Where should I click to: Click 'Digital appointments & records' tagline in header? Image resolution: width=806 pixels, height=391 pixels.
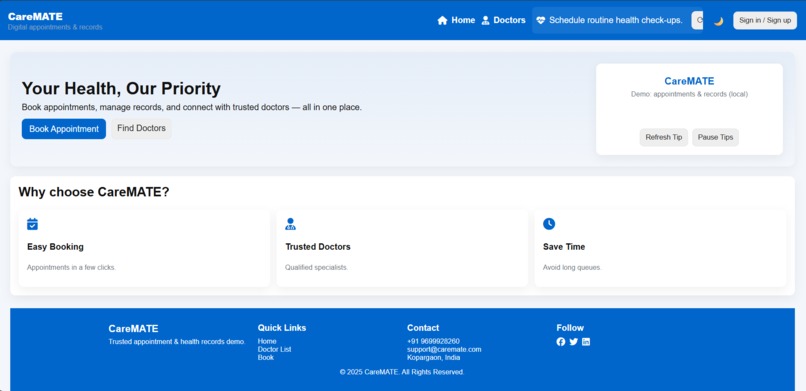coord(55,27)
